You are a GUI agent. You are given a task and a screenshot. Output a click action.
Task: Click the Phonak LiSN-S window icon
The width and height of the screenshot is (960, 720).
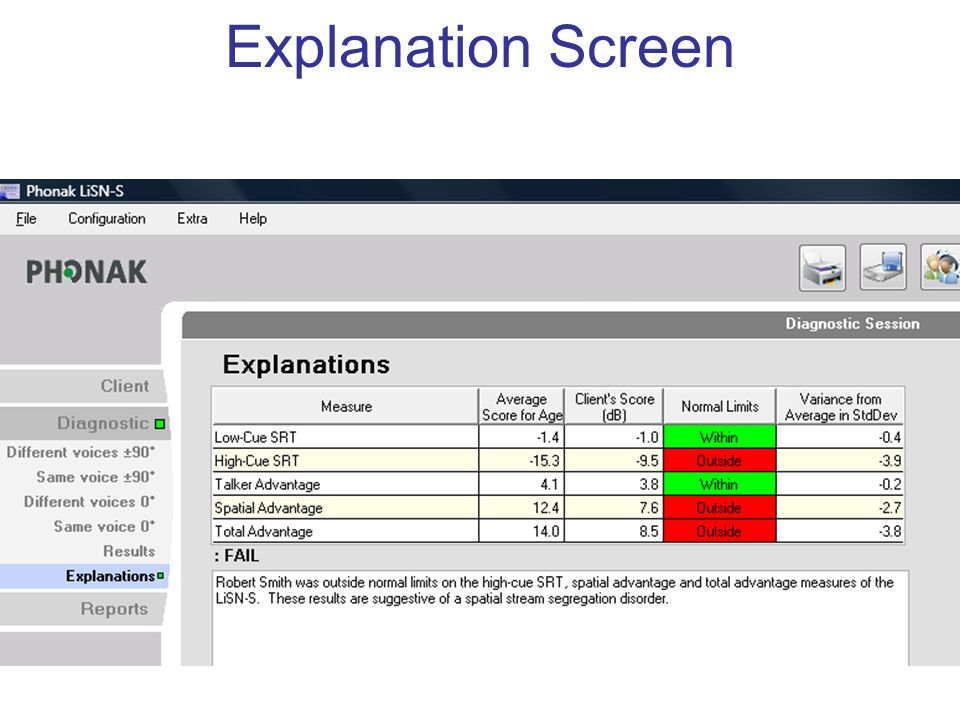pos(10,191)
